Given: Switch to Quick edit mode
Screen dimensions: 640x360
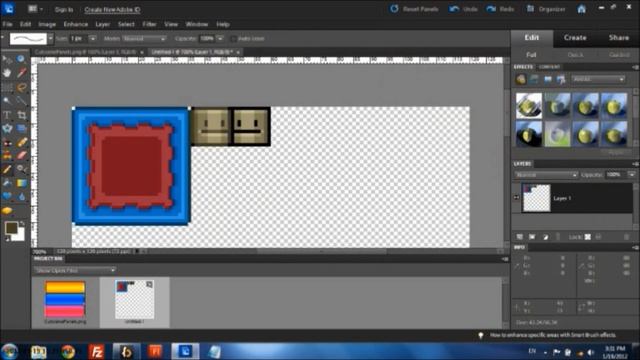Looking at the screenshot, I should point(575,55).
